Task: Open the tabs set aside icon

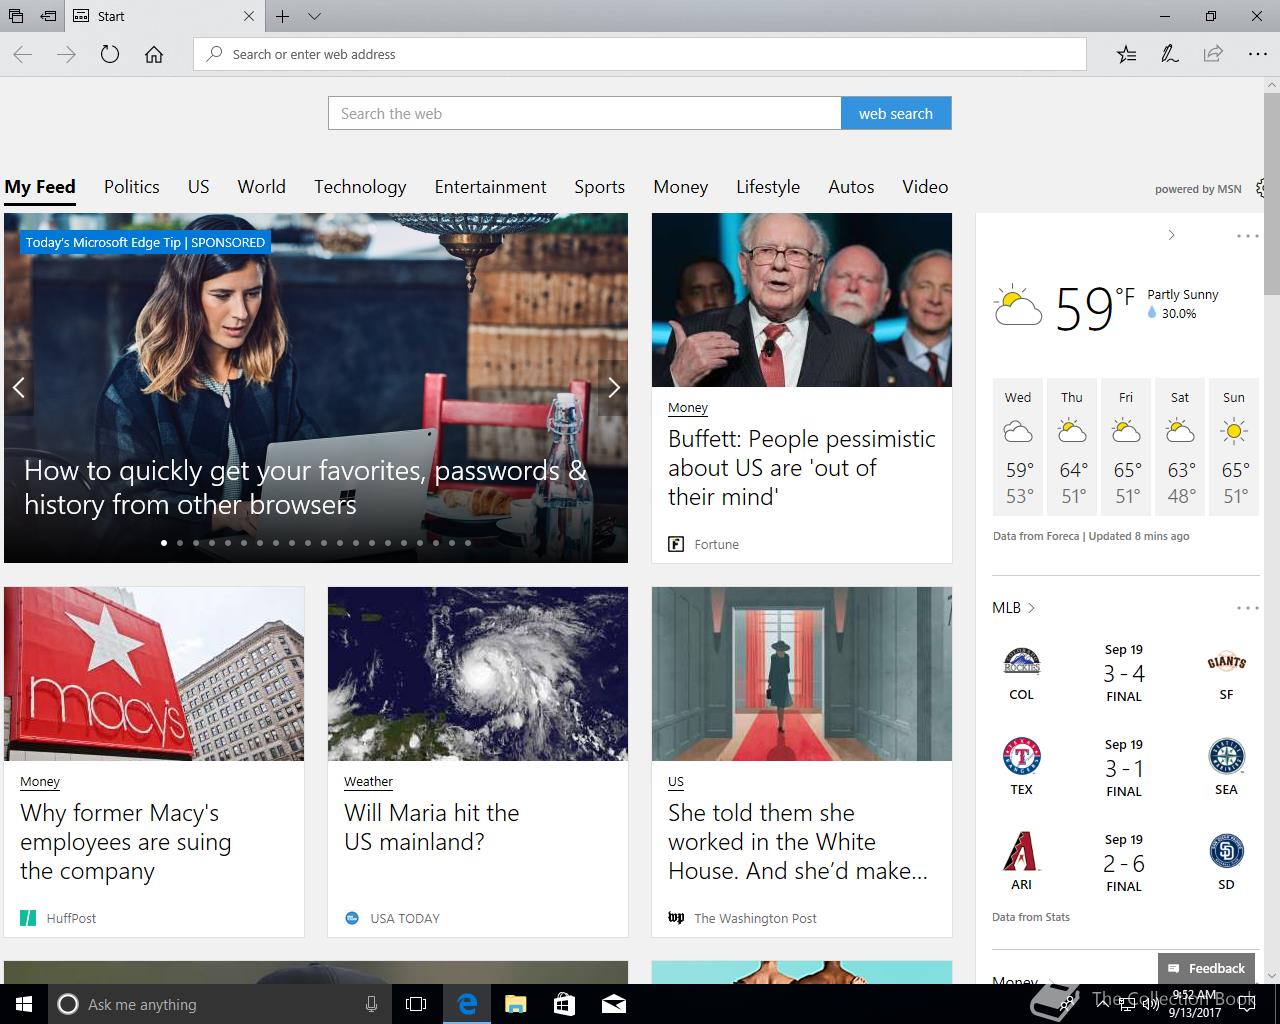Action: [16, 16]
